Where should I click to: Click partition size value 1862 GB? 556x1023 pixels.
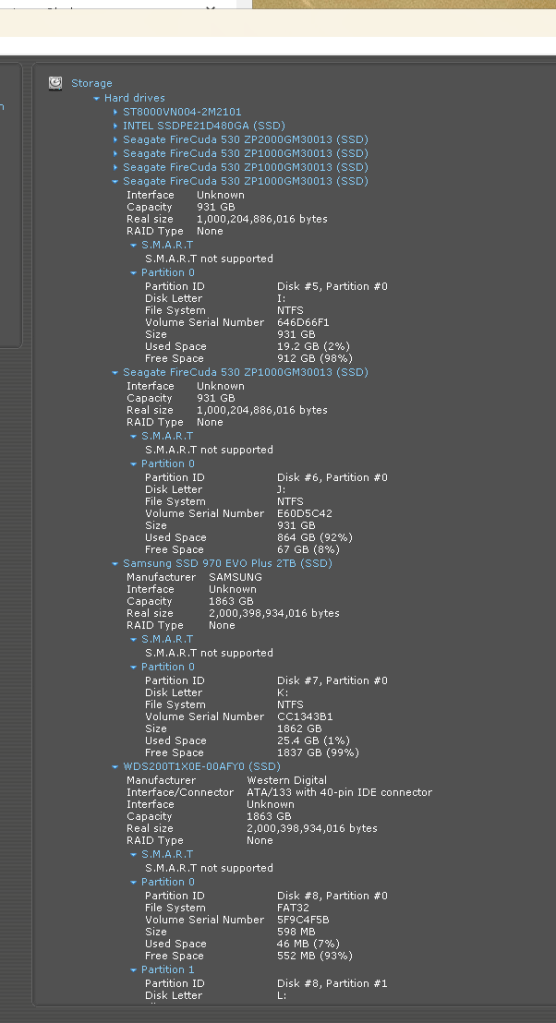tap(300, 729)
